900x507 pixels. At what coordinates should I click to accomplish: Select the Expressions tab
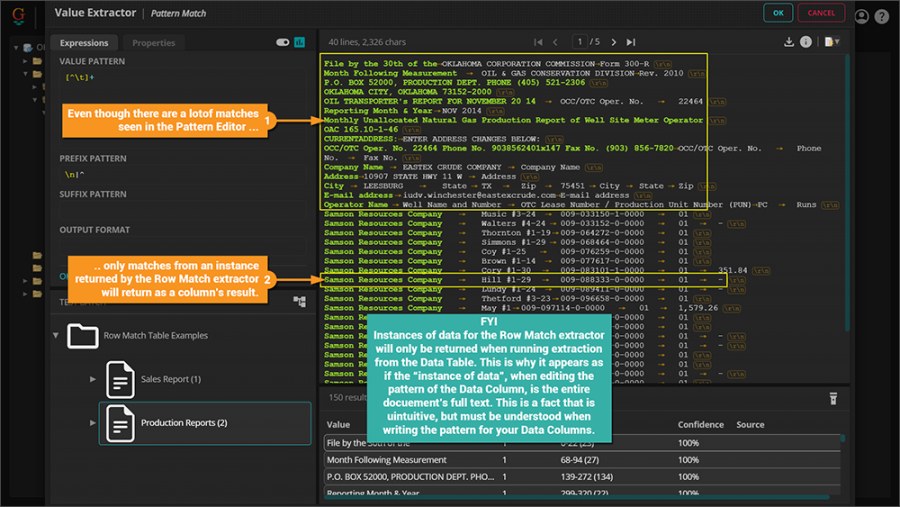tap(84, 43)
